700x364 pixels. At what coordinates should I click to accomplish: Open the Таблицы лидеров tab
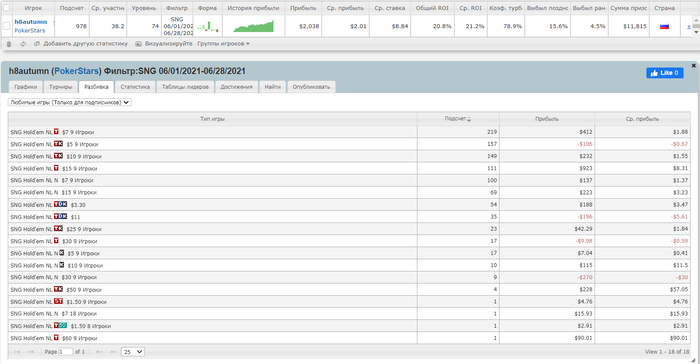click(x=185, y=87)
